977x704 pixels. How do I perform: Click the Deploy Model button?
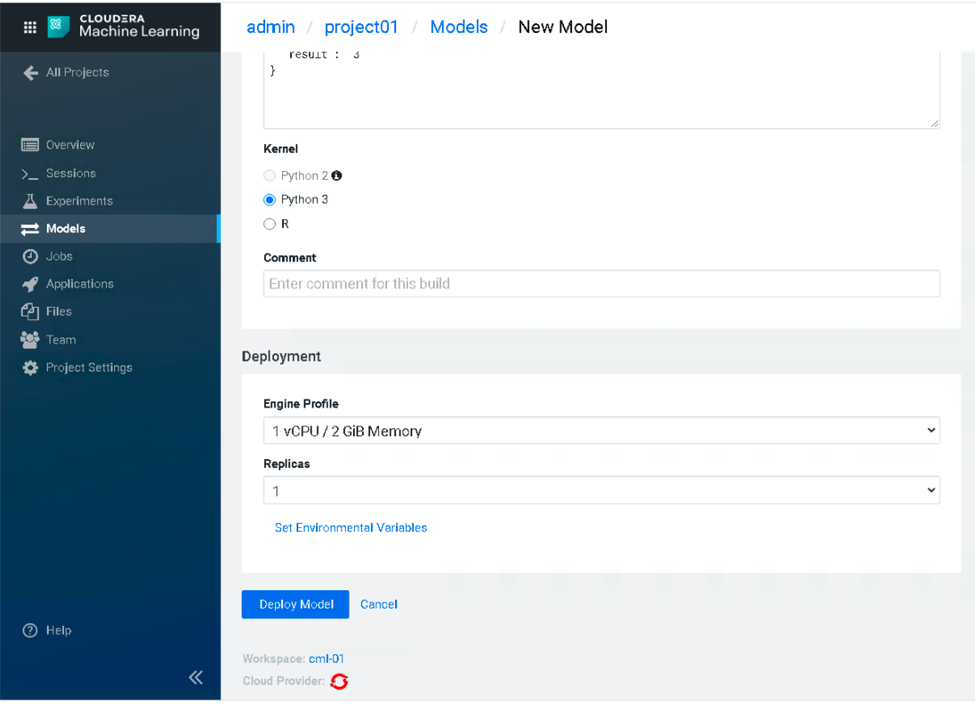(295, 604)
